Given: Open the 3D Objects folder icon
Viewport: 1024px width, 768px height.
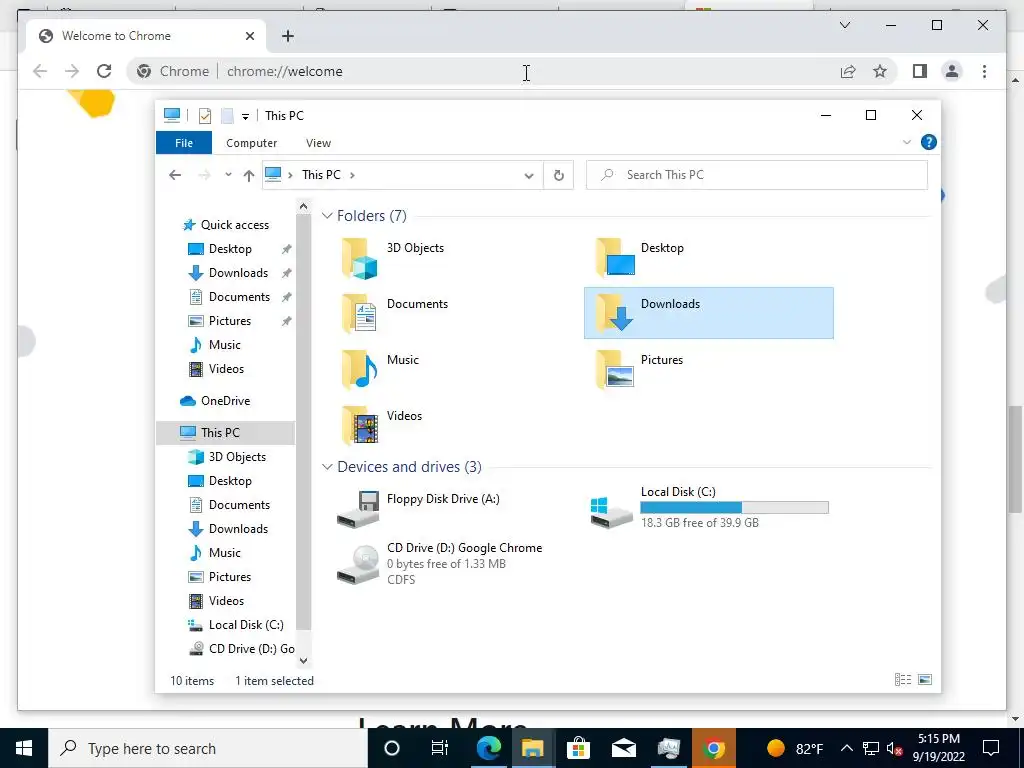Looking at the screenshot, I should click(x=360, y=258).
